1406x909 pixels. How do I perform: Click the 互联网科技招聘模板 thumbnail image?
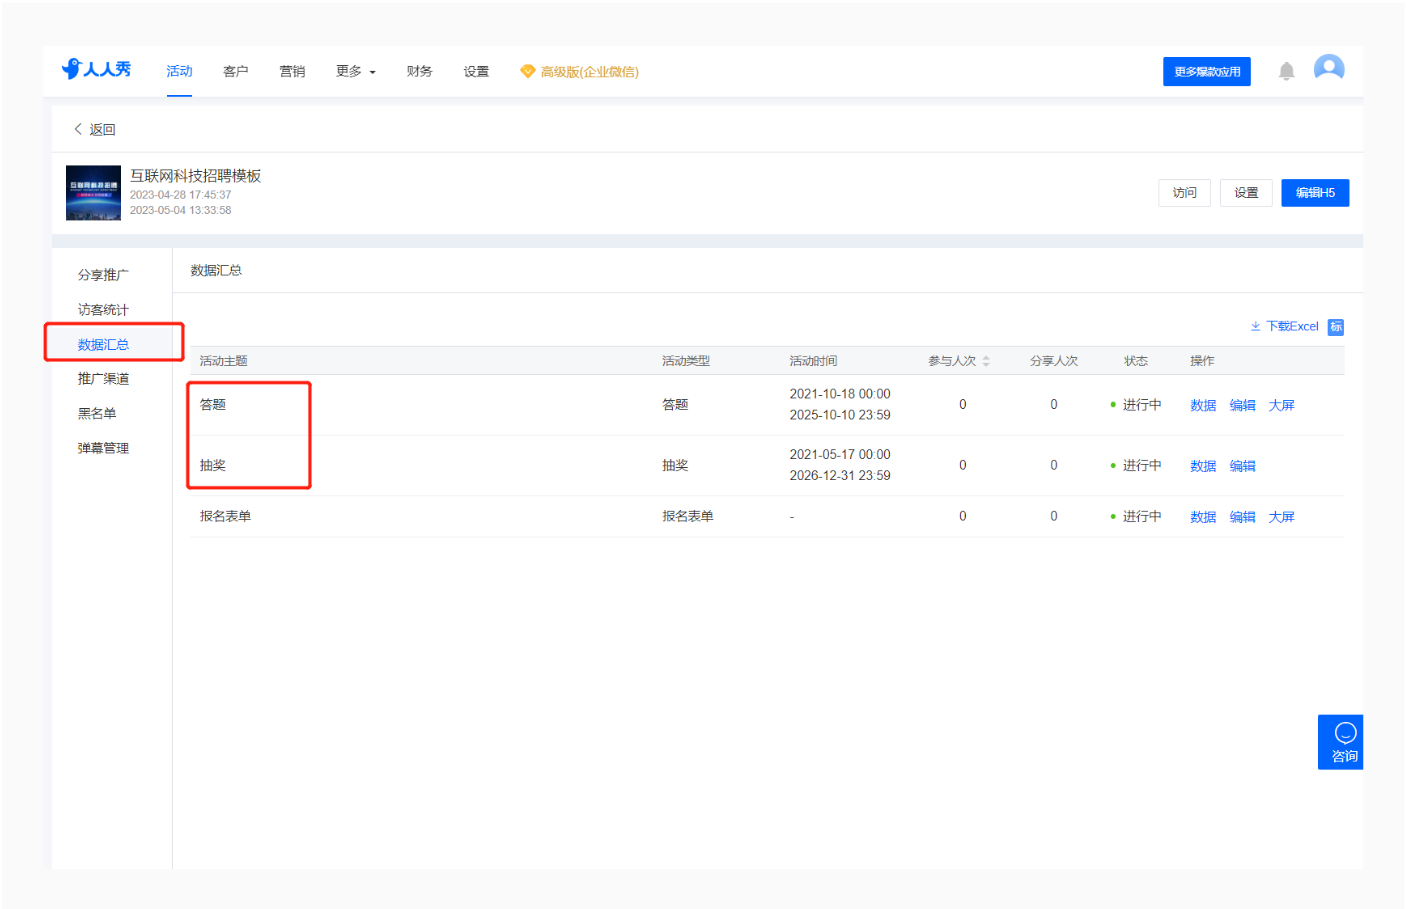pyautogui.click(x=93, y=193)
